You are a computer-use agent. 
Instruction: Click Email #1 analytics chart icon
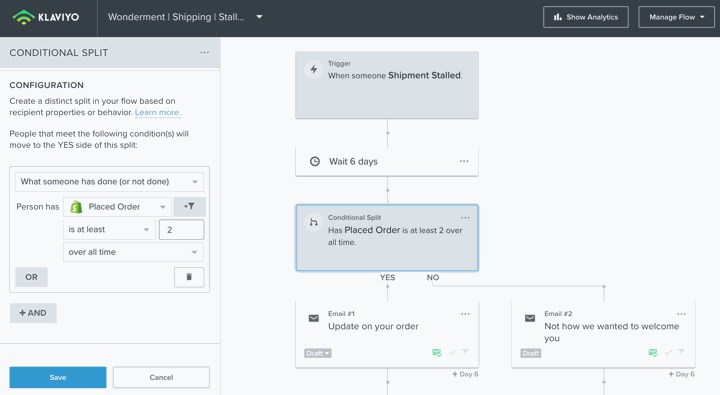(x=453, y=353)
